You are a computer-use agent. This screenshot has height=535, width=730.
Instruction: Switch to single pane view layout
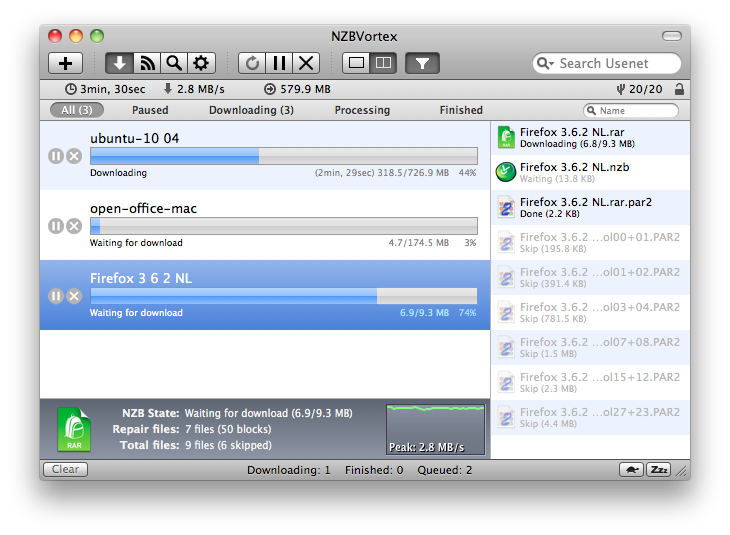[x=355, y=63]
